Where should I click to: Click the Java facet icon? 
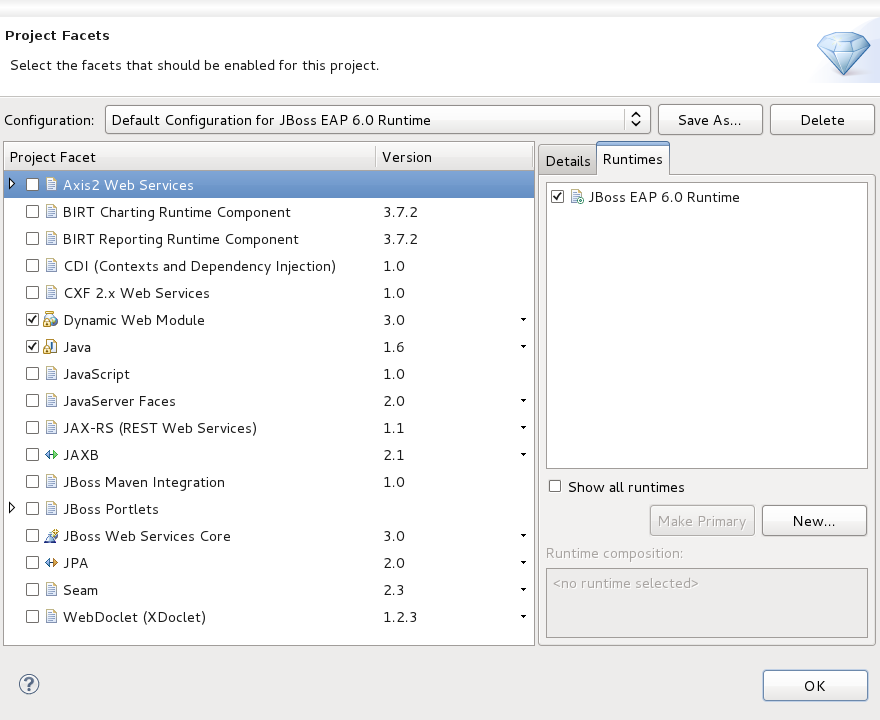(x=51, y=347)
